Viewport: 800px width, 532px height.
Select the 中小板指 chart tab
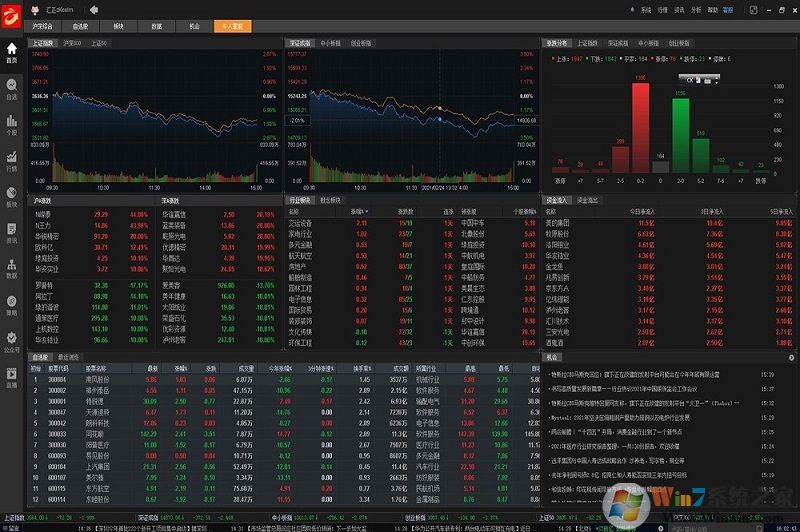pyautogui.click(x=331, y=43)
